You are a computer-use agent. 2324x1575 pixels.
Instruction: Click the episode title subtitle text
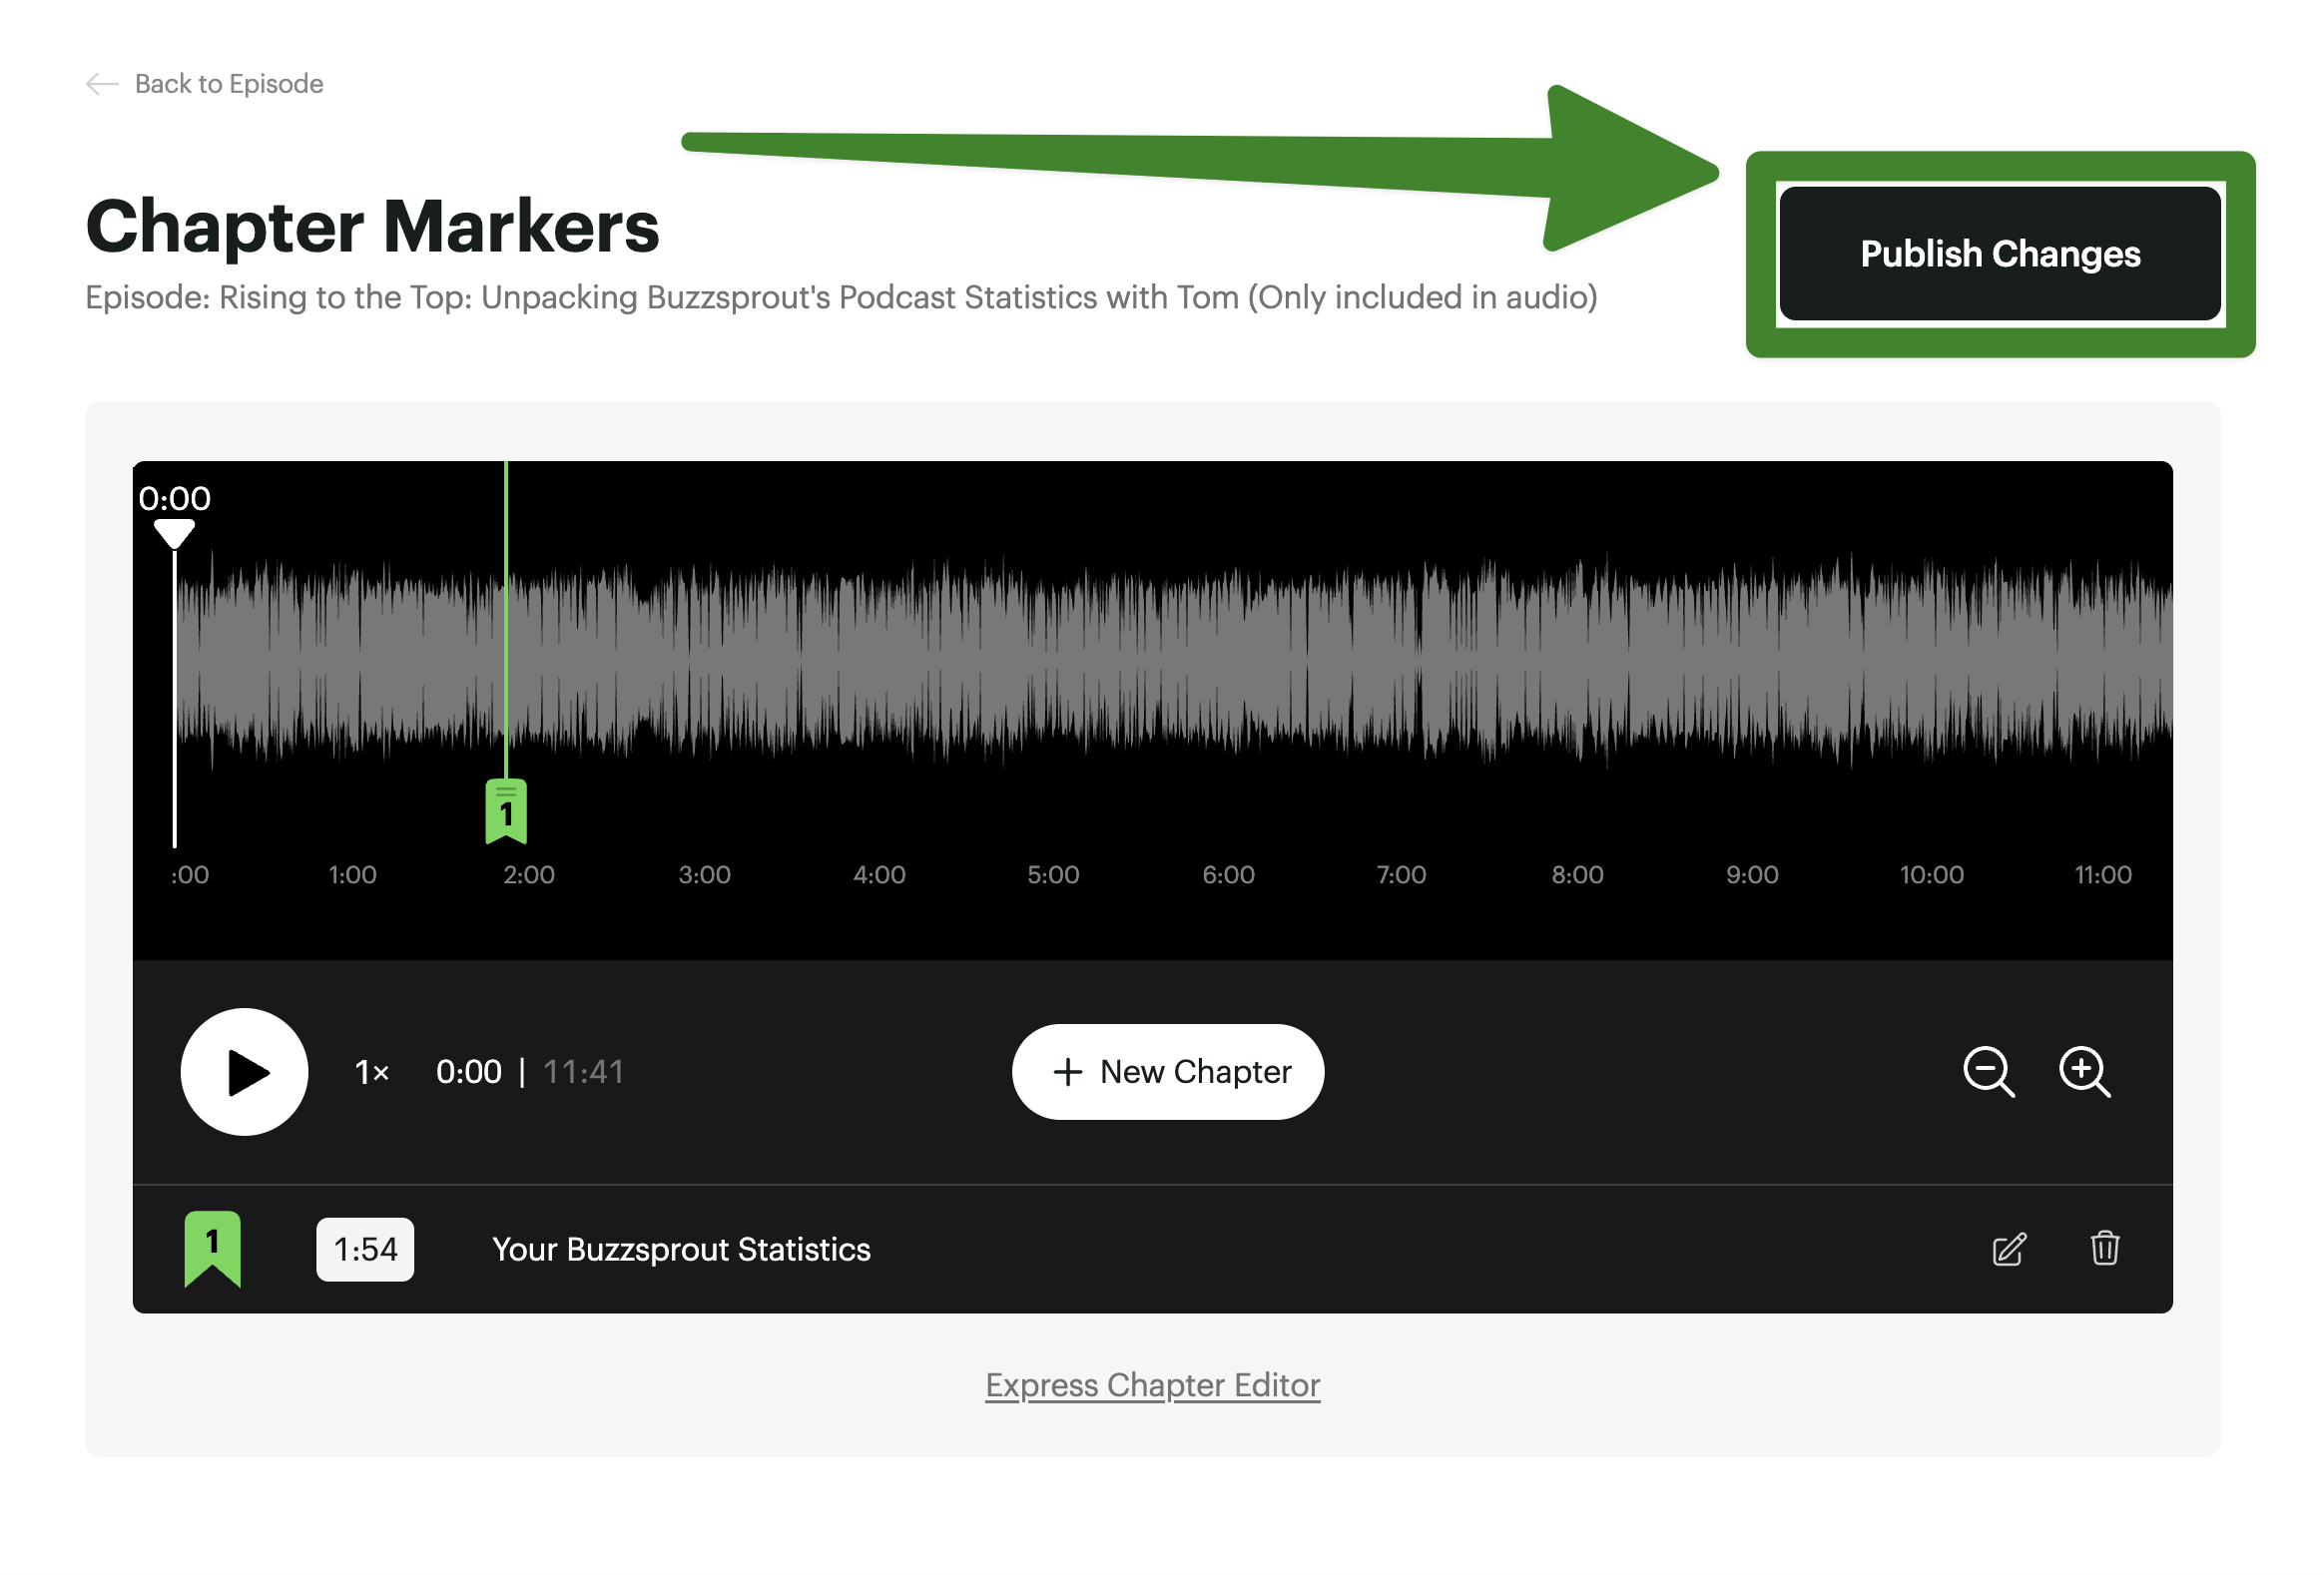[x=841, y=298]
